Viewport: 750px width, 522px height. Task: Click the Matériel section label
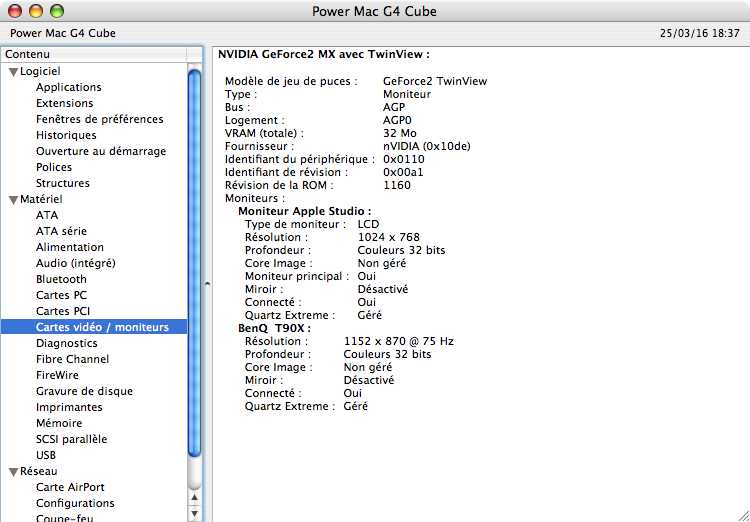click(x=41, y=199)
